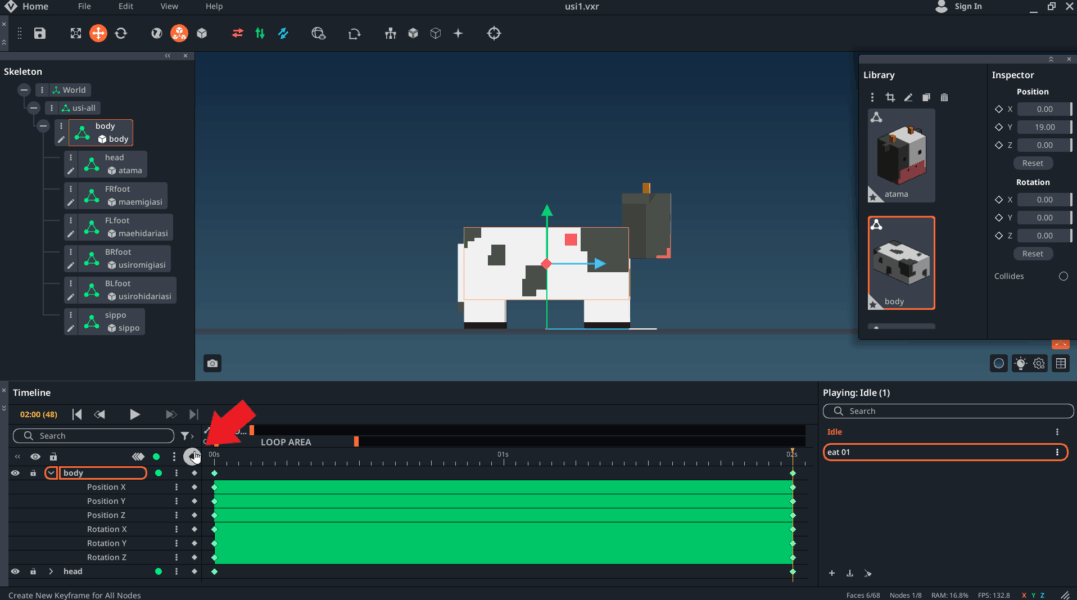Toggle the lock on the head timeline track
1077x600 pixels.
[x=33, y=571]
